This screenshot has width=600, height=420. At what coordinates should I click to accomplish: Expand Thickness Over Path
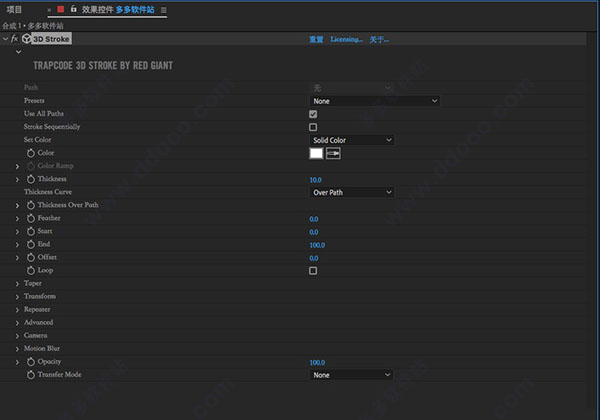click(17, 205)
